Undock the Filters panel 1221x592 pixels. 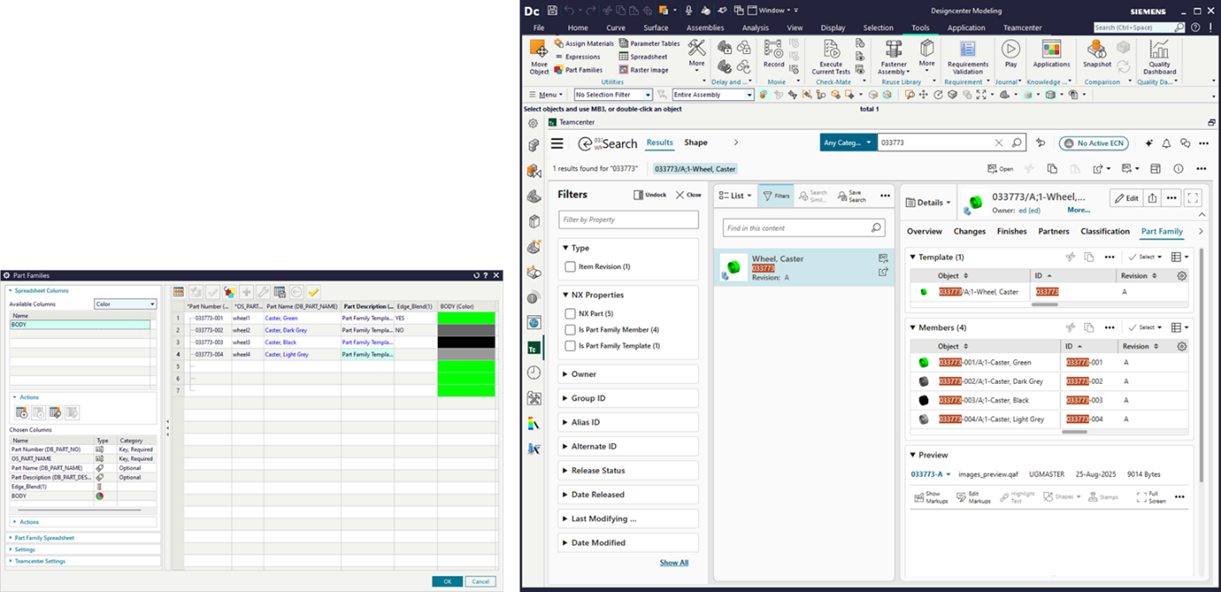point(650,195)
